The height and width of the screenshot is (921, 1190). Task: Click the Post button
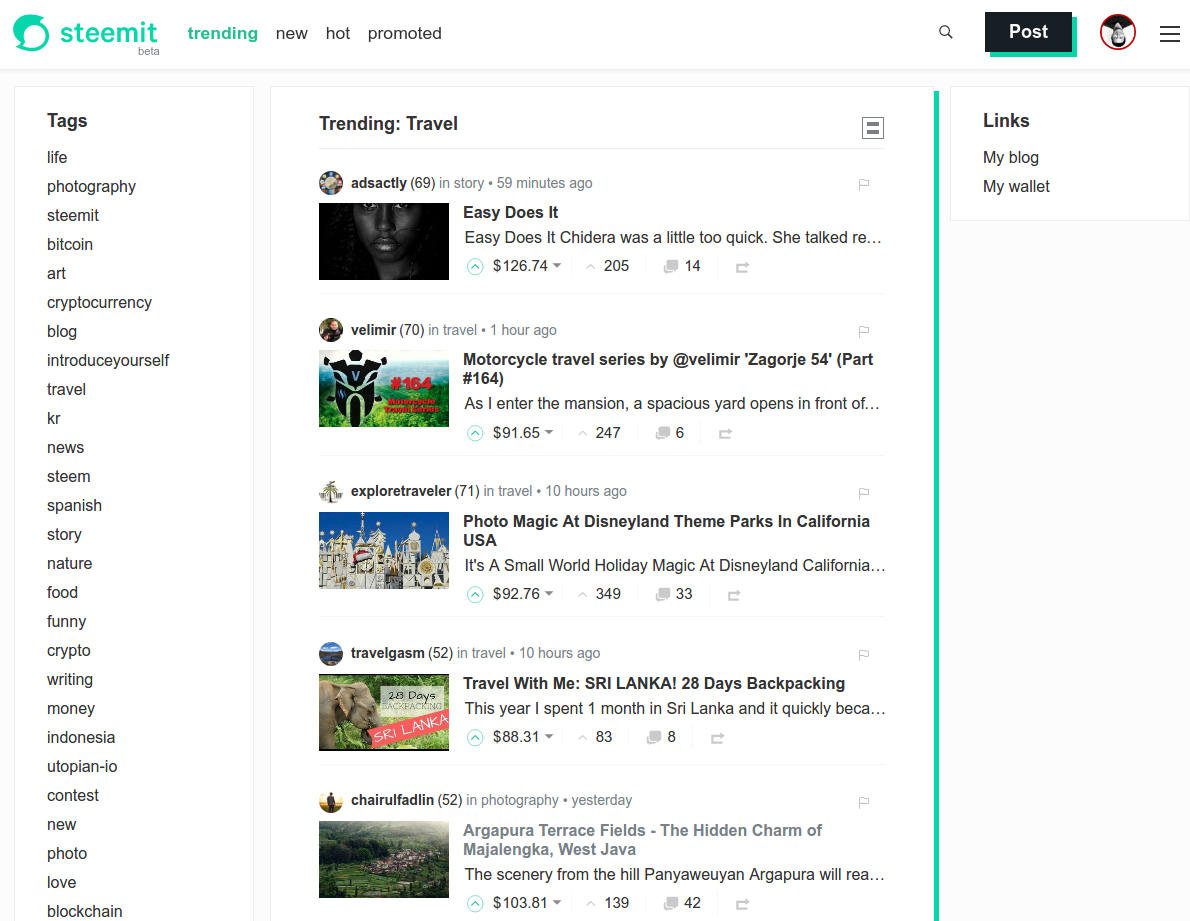[x=1028, y=32]
